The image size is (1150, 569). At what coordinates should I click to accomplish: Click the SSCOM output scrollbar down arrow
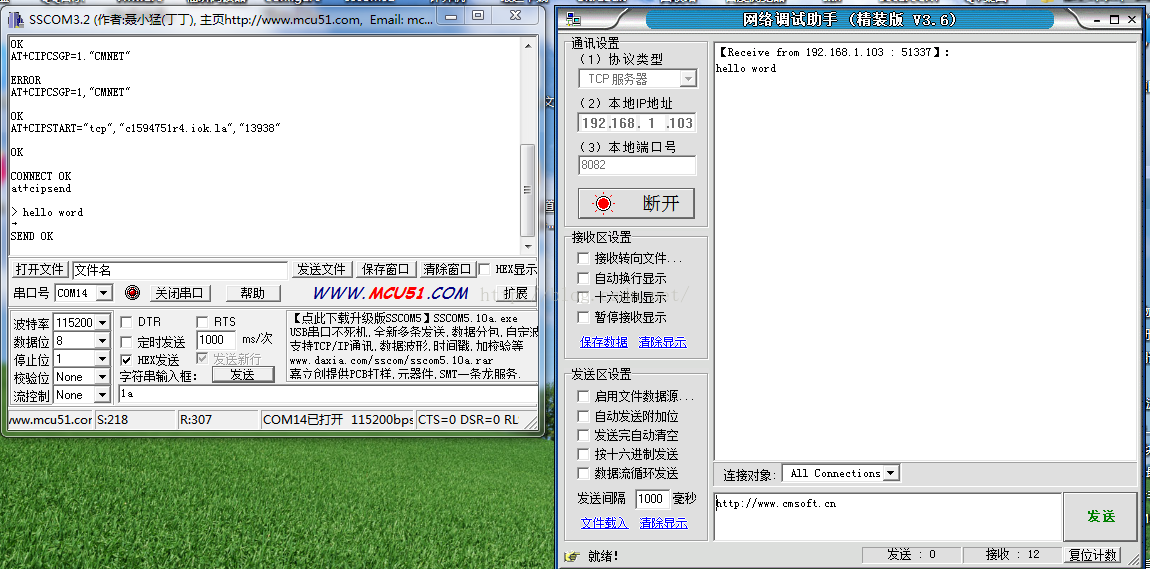click(x=527, y=247)
